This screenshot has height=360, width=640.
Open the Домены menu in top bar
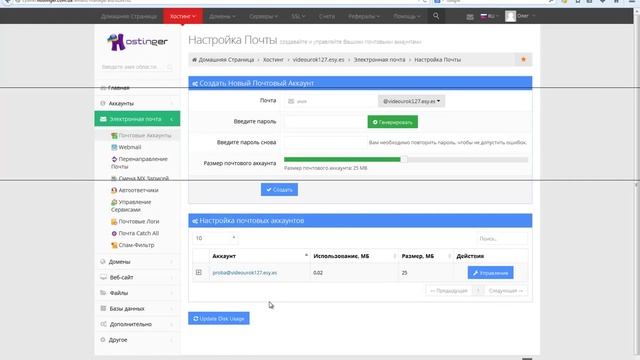[222, 16]
